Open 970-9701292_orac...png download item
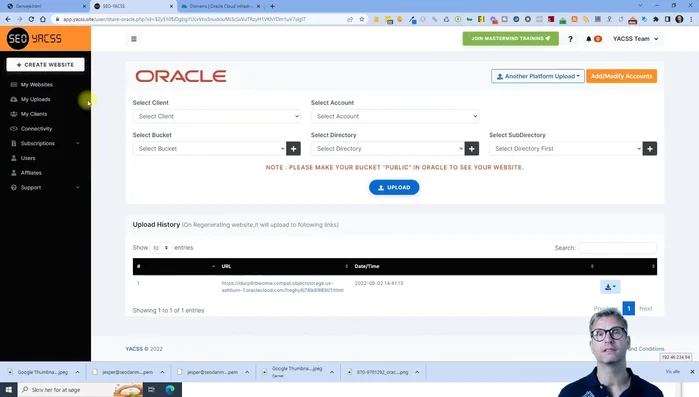This screenshot has width=699, height=397. click(x=382, y=372)
